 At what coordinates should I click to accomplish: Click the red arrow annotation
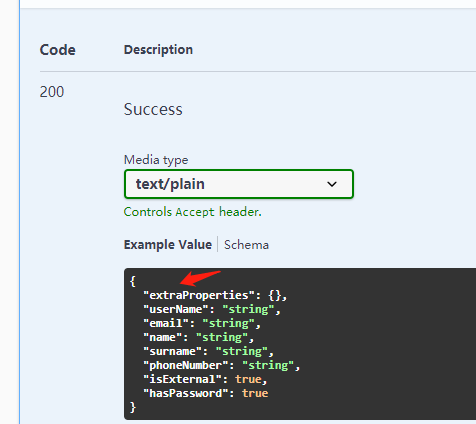(x=200, y=278)
